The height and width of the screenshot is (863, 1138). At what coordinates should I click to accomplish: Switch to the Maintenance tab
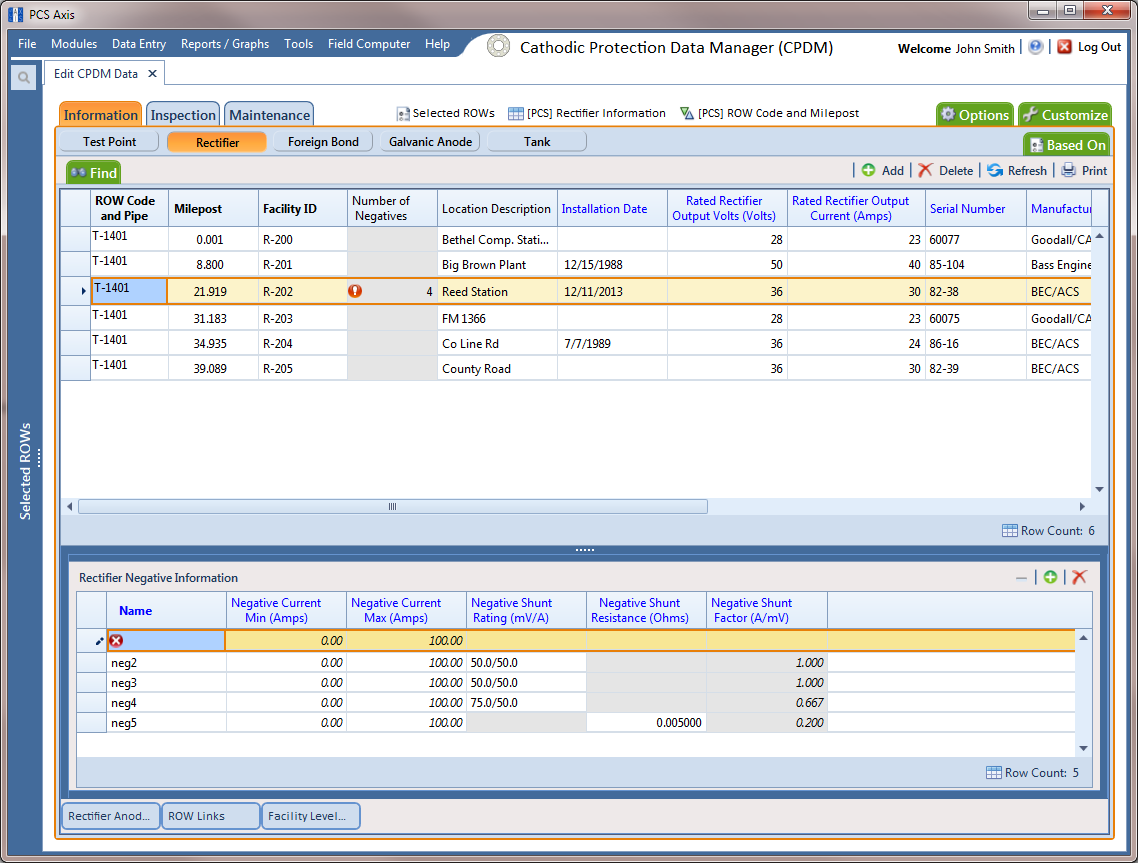pyautogui.click(x=269, y=115)
